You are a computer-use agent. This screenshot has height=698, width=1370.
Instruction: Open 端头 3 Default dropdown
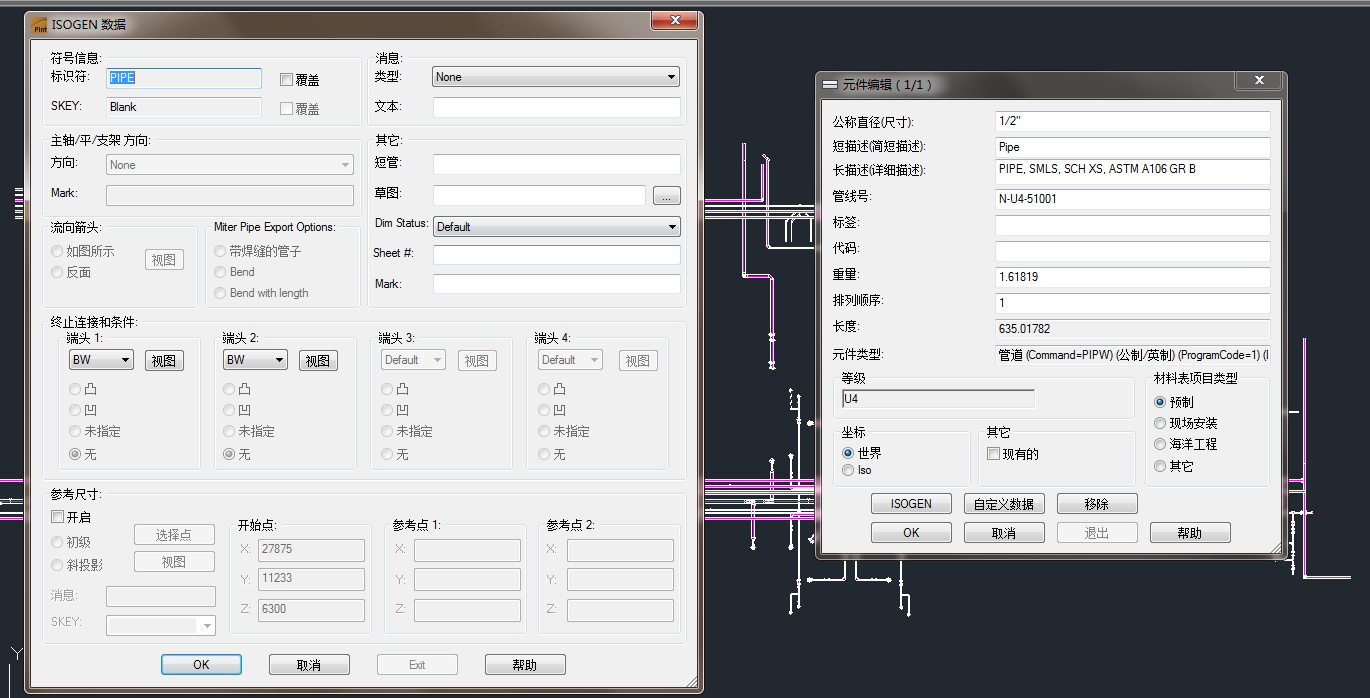pyautogui.click(x=412, y=360)
